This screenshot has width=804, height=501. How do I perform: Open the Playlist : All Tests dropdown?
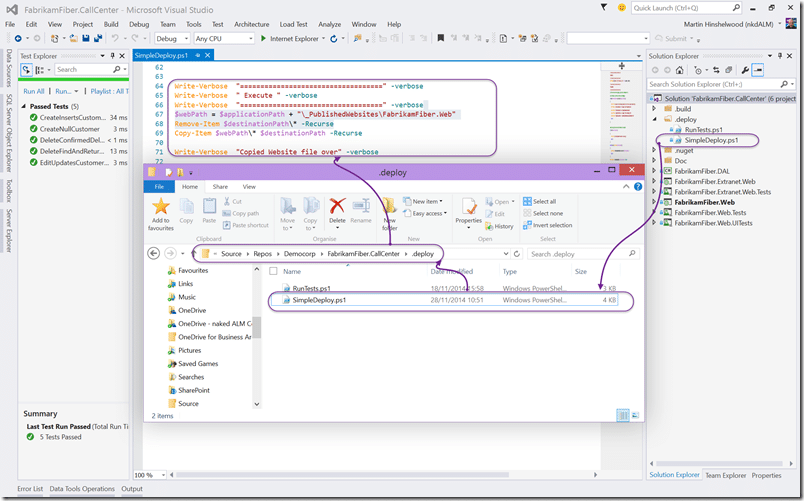109,91
